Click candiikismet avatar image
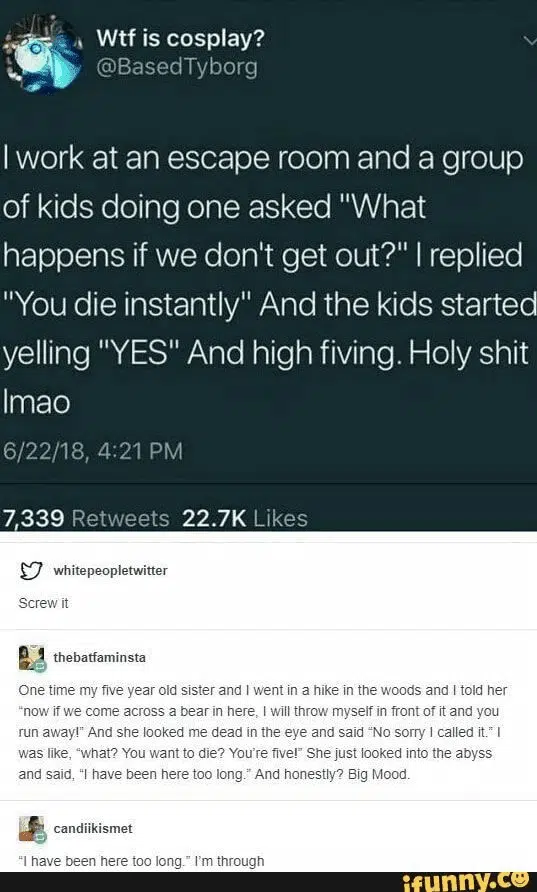The width and height of the screenshot is (537, 892). pos(31,828)
